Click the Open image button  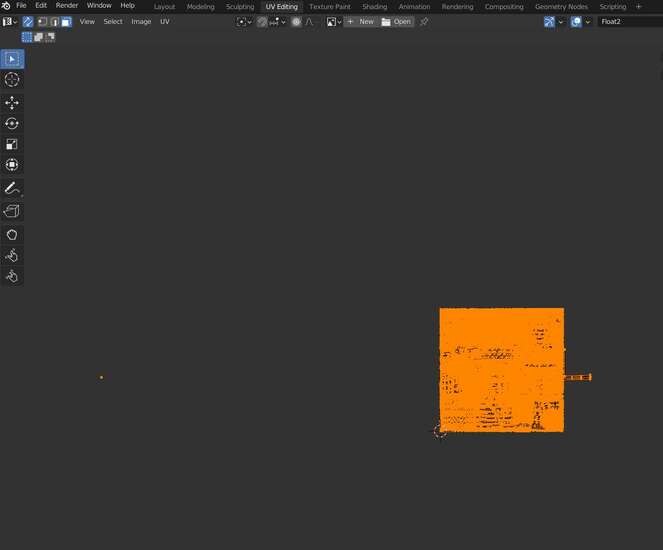tap(396, 22)
